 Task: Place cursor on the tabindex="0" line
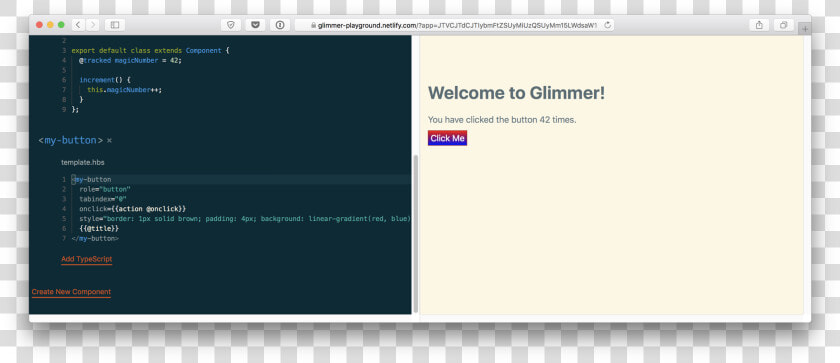pyautogui.click(x=103, y=199)
